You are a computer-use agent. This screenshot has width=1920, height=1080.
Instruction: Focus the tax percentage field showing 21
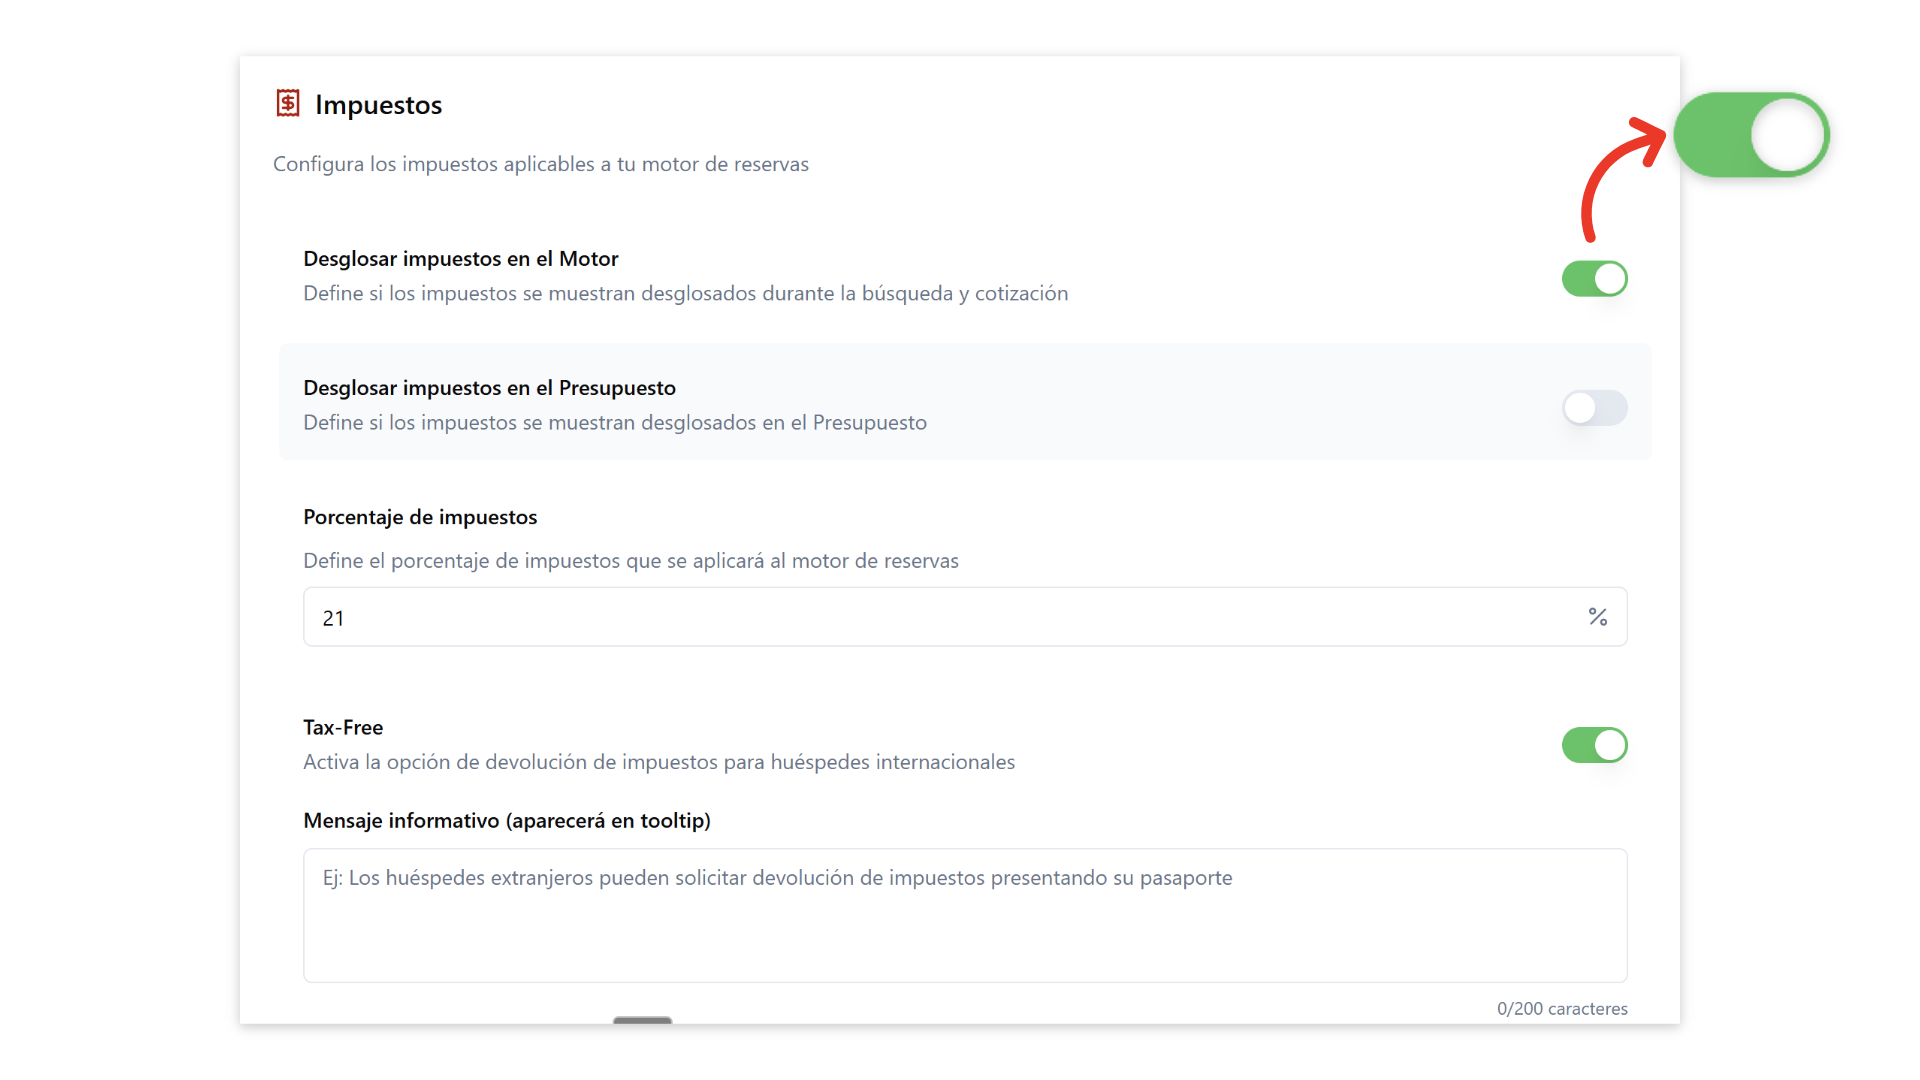pos(940,617)
